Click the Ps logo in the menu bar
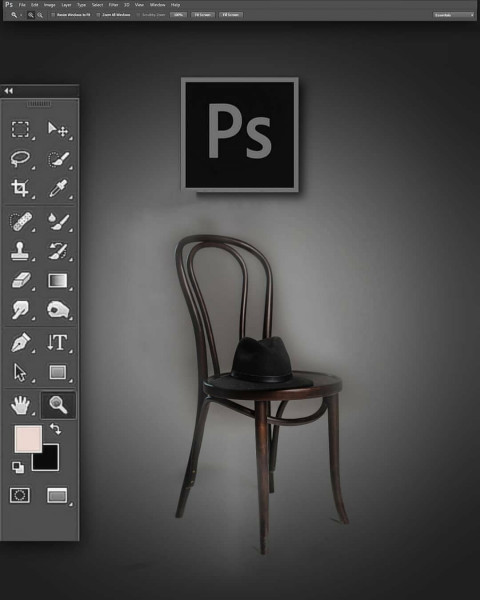The image size is (480, 600). pos(9,5)
